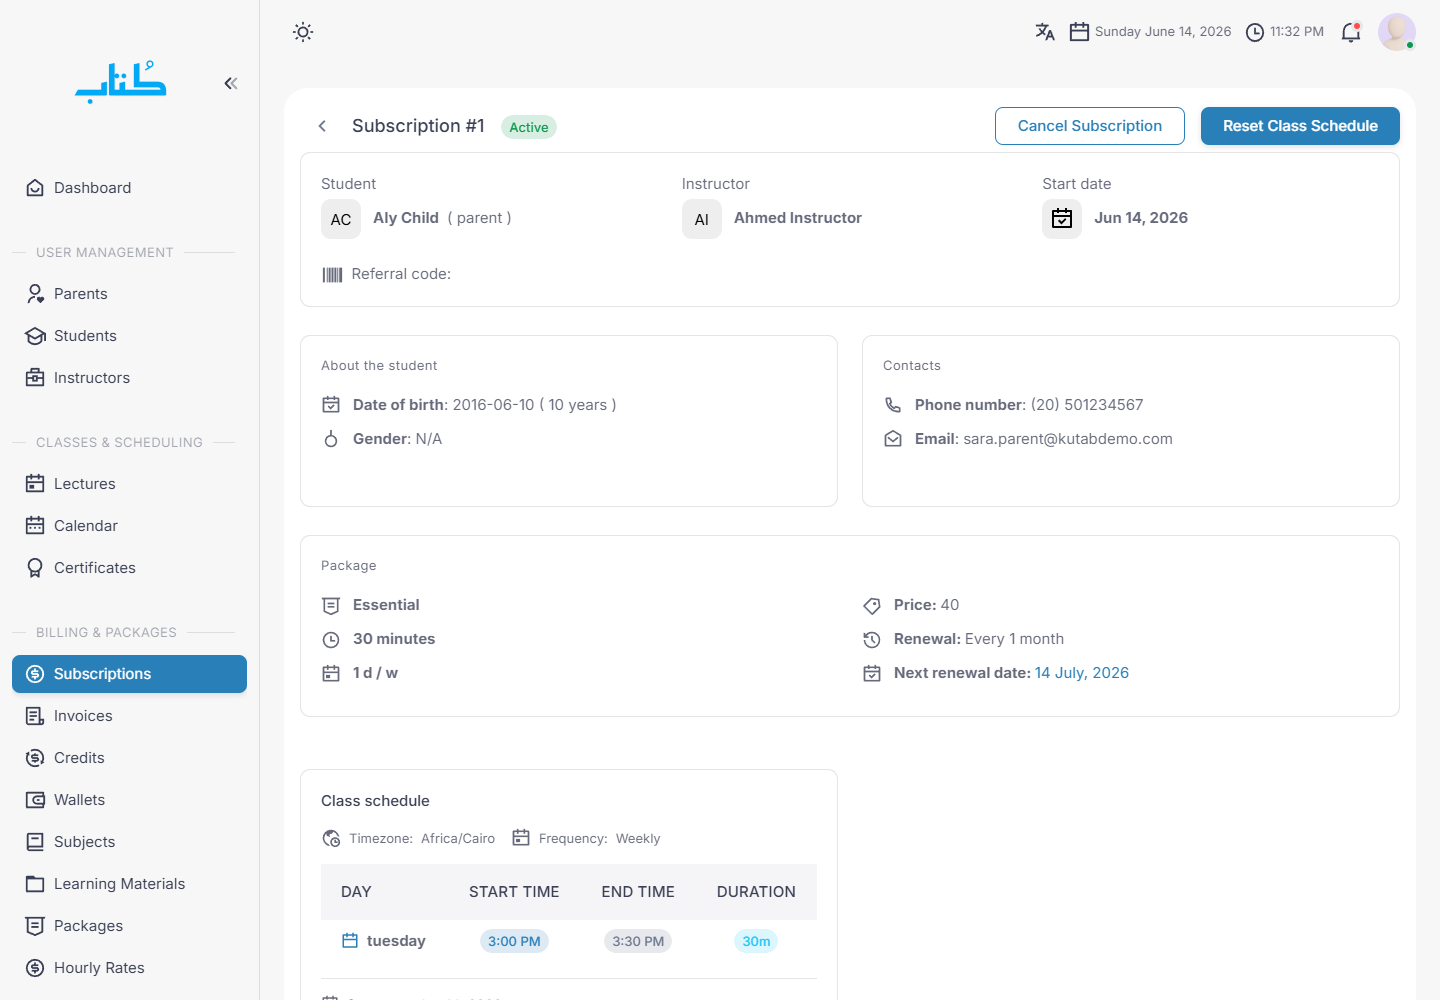This screenshot has height=1000, width=1440.
Task: Click the Dashboard home icon
Action: click(x=35, y=188)
